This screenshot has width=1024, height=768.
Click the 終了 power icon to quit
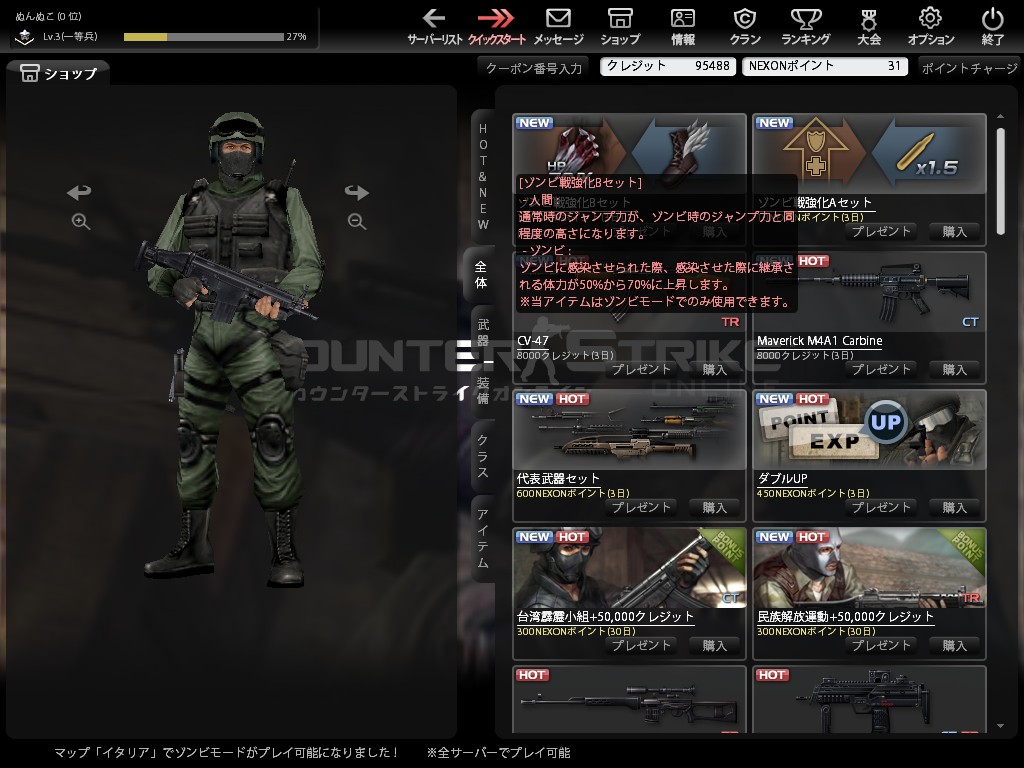click(x=993, y=27)
